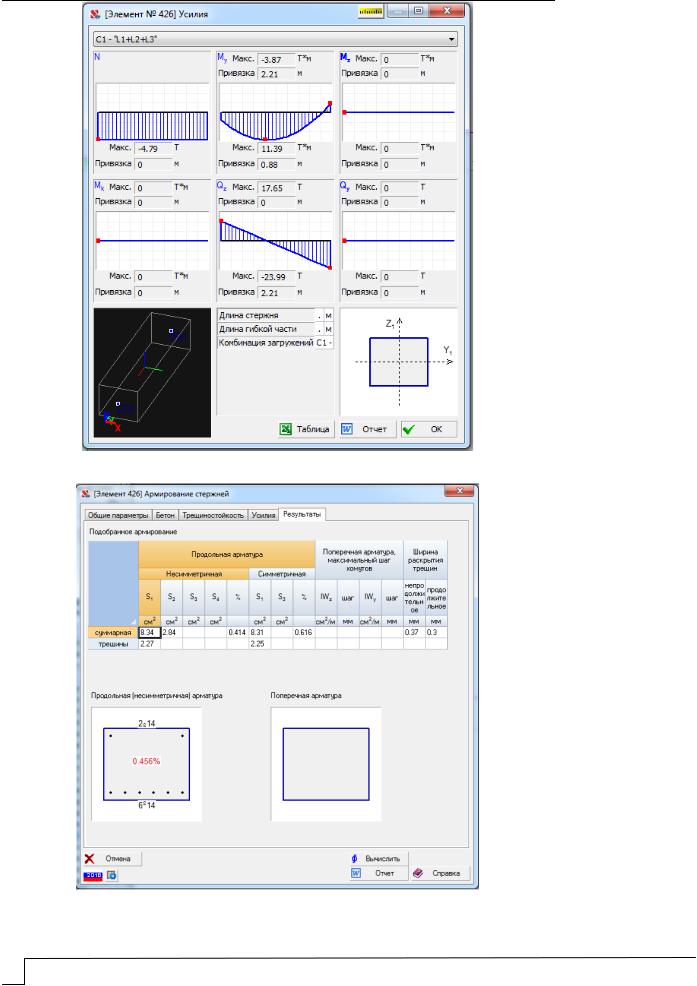Open help with Справка button
This screenshot has height=986, width=697.
click(438, 873)
